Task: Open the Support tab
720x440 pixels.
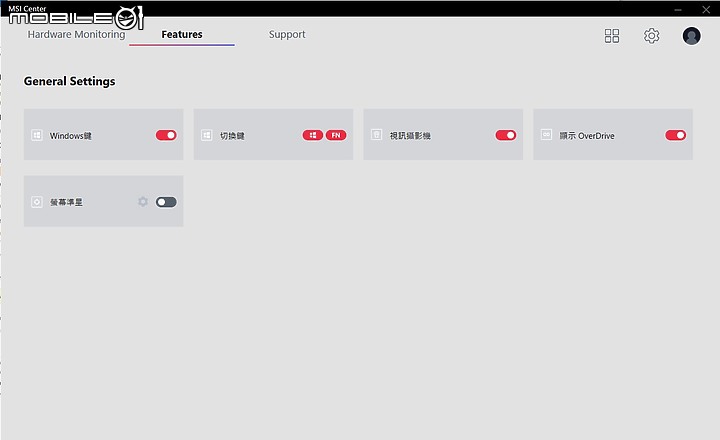Action: [x=287, y=34]
